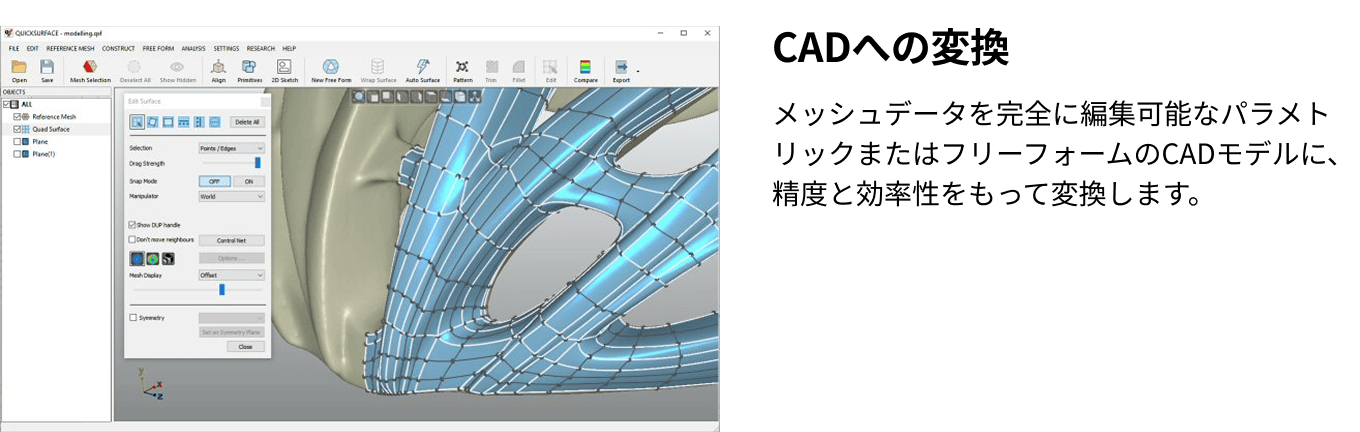The width and height of the screenshot is (1360, 432).
Task: Click New Free Form icon
Action: (x=329, y=67)
